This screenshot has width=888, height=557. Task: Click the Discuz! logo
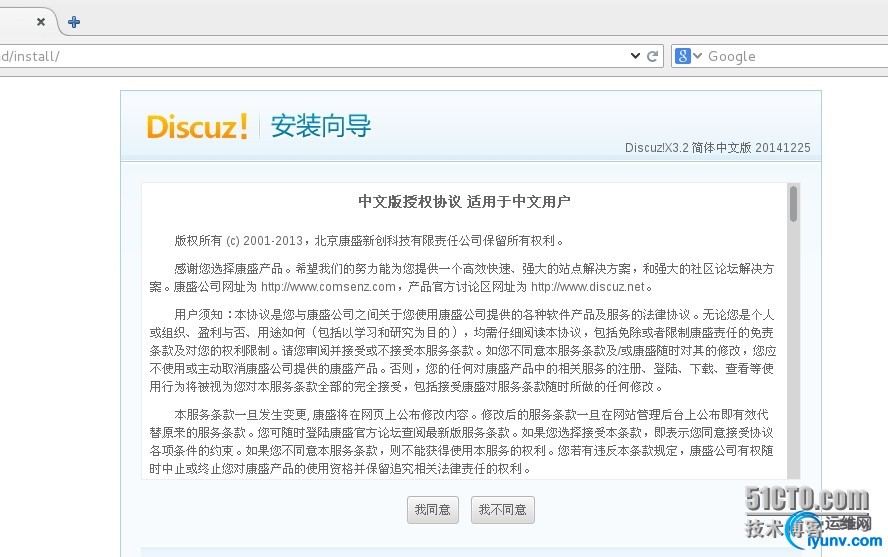(x=197, y=126)
